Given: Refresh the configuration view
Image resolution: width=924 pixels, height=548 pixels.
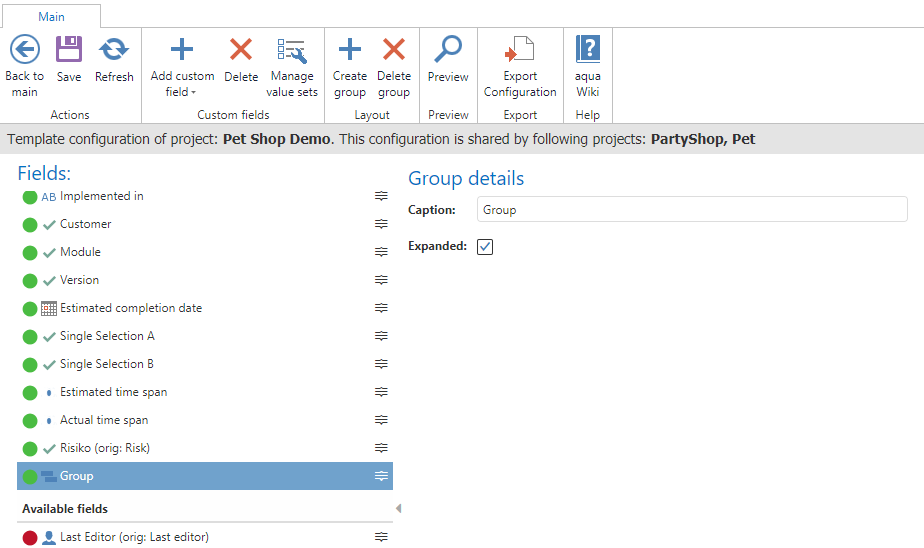Looking at the screenshot, I should (114, 49).
